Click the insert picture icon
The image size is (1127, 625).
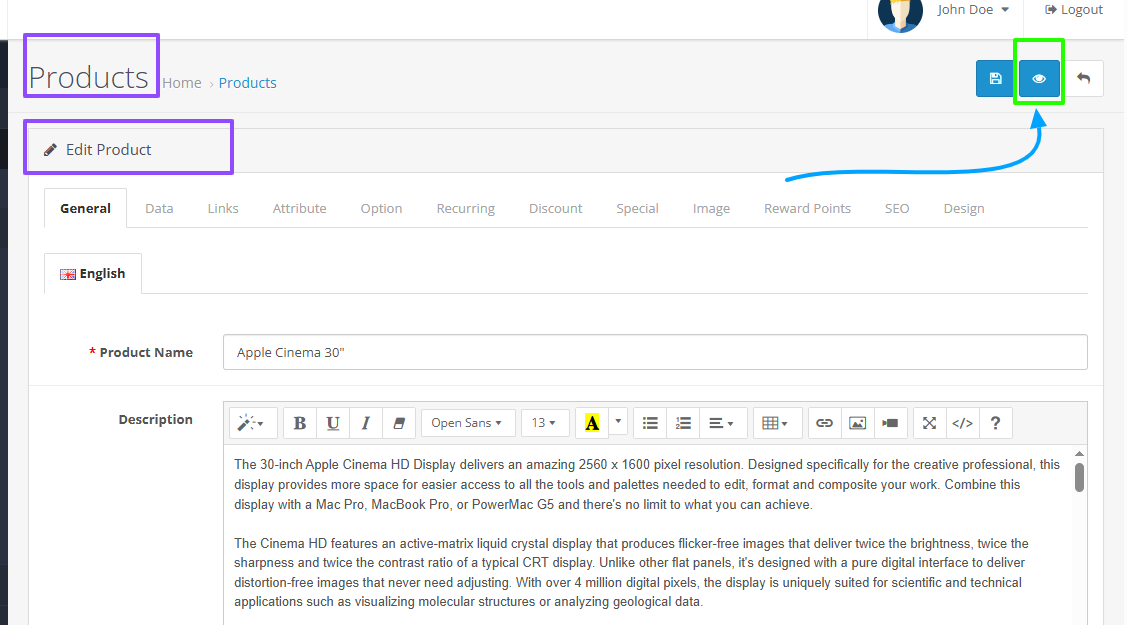(x=857, y=423)
